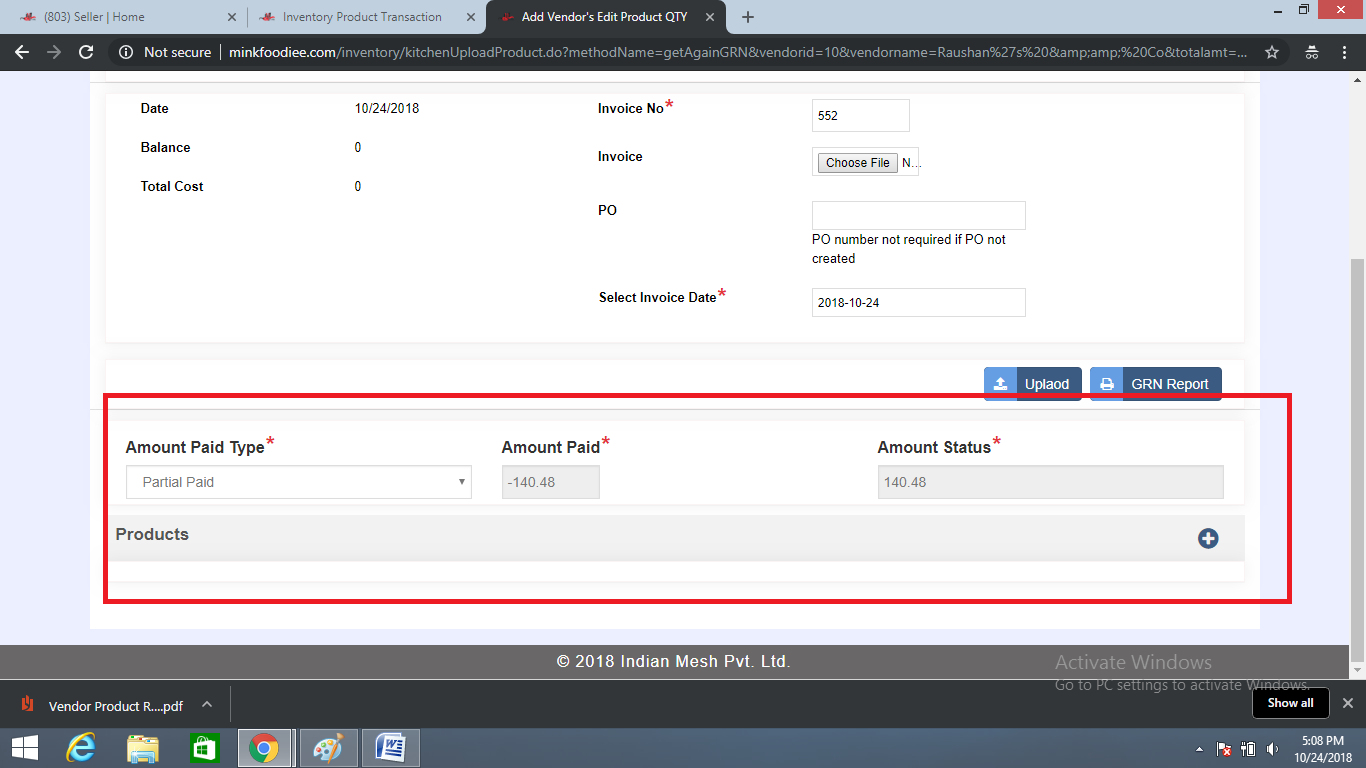The height and width of the screenshot is (768, 1366).
Task: Expand download options chevron for the pdf
Action: 207,704
